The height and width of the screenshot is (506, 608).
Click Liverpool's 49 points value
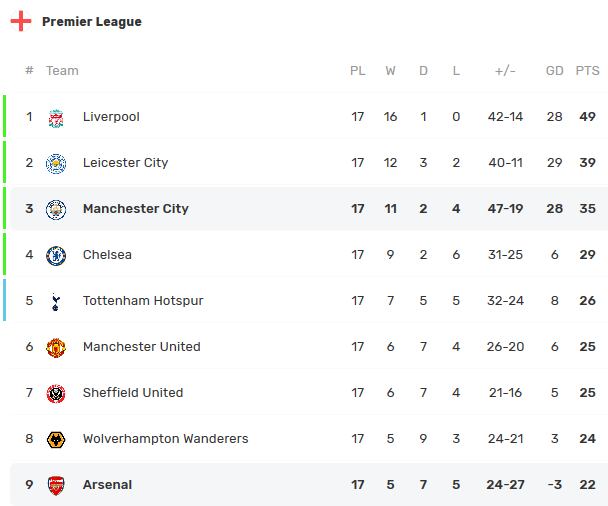click(x=587, y=117)
